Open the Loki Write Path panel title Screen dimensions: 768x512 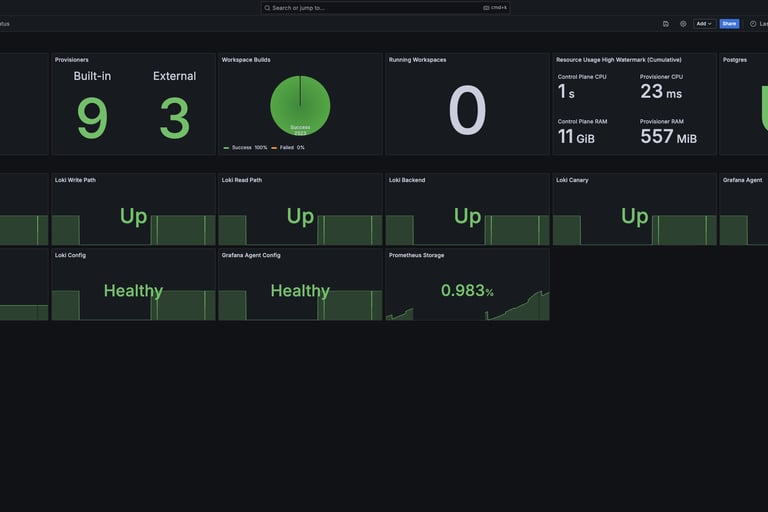tap(75, 180)
